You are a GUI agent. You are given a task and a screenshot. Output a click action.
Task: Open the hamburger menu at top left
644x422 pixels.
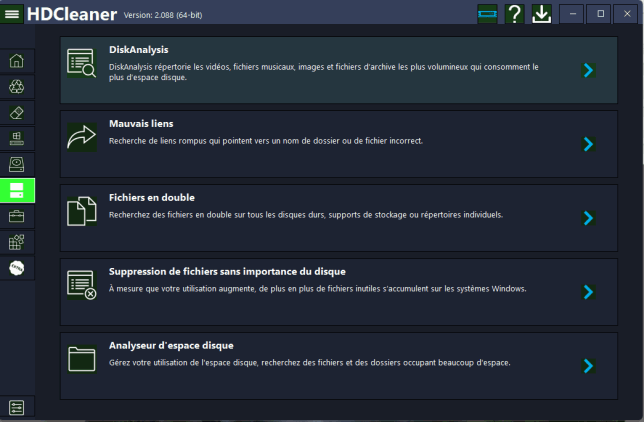tap(12, 14)
